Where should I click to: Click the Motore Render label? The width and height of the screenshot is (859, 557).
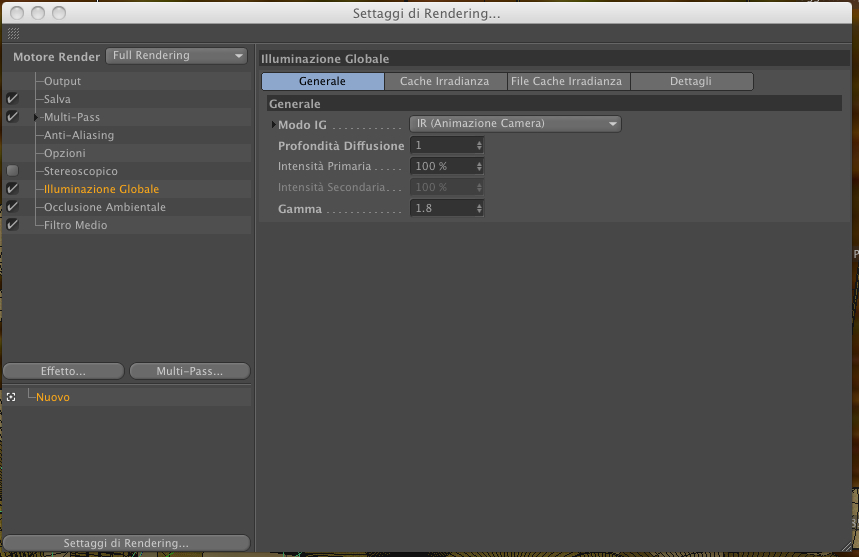pyautogui.click(x=56, y=56)
